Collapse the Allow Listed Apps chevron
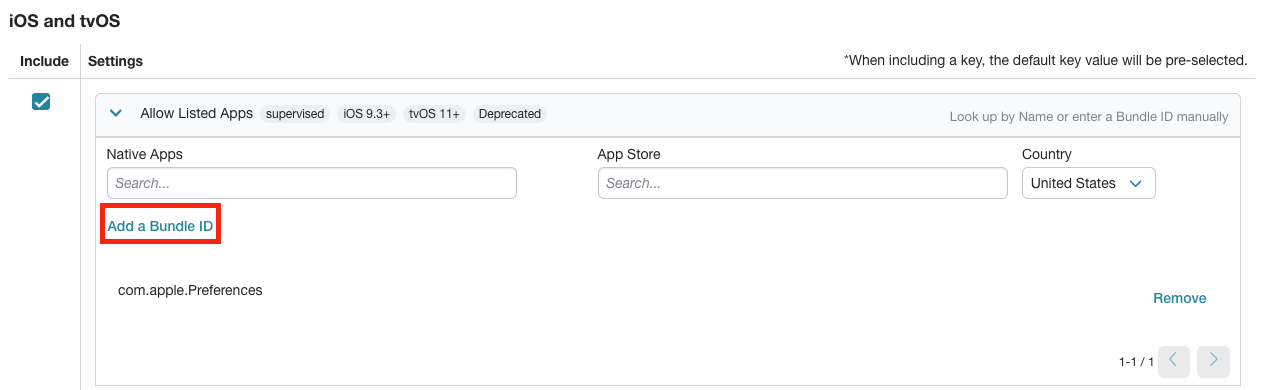This screenshot has width=1265, height=390. (x=115, y=114)
